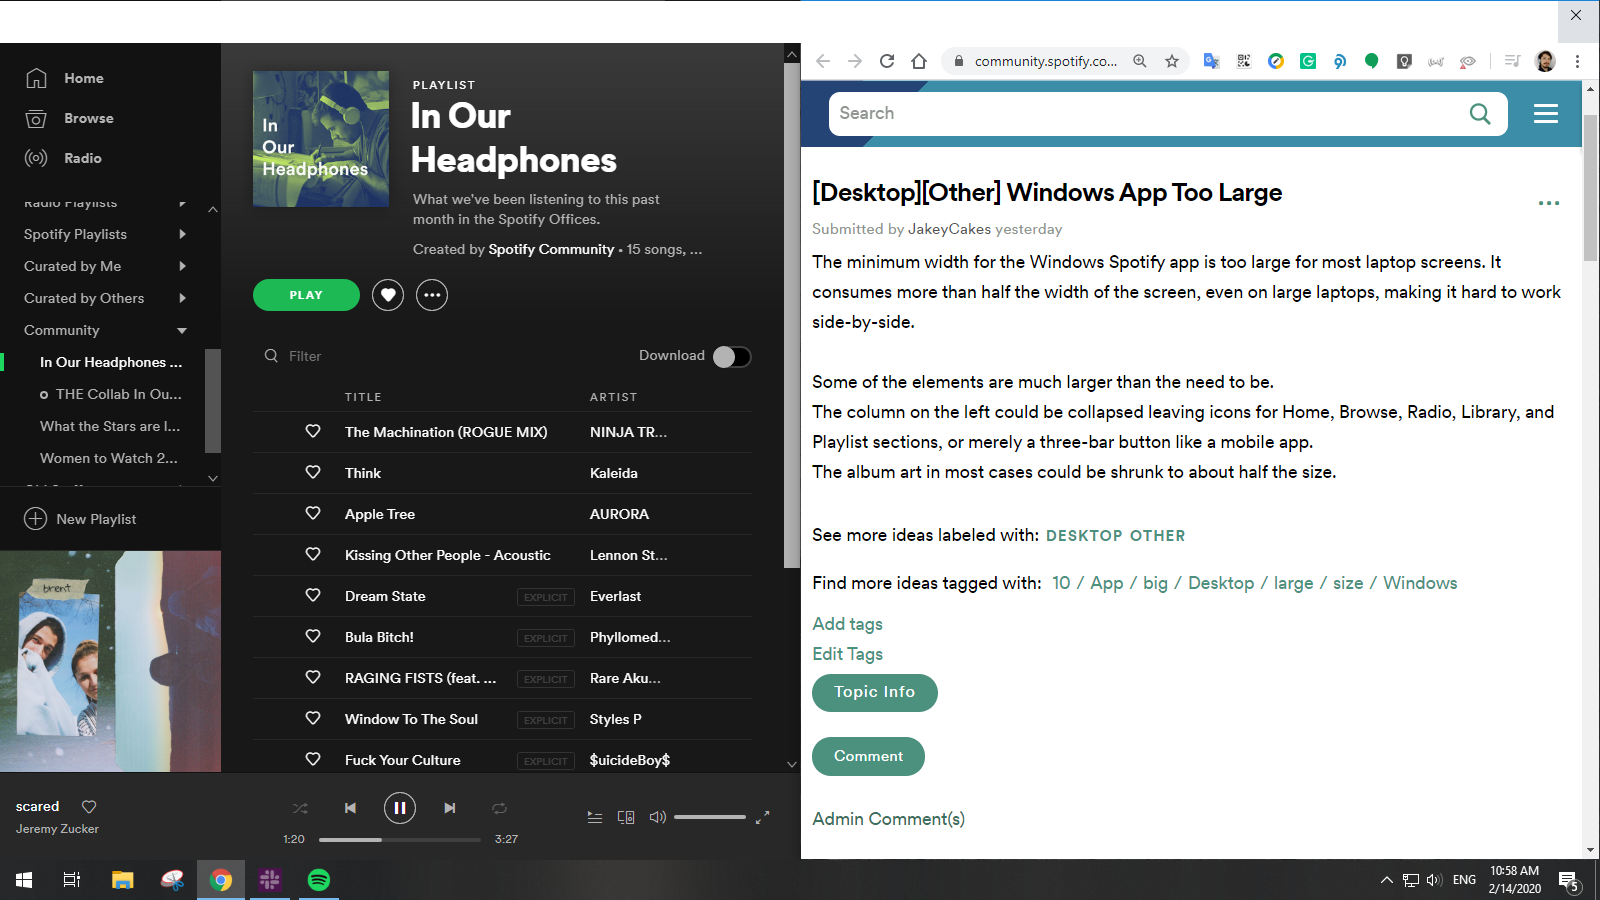Pause the current song
Image resolution: width=1600 pixels, height=900 pixels.
[x=400, y=808]
